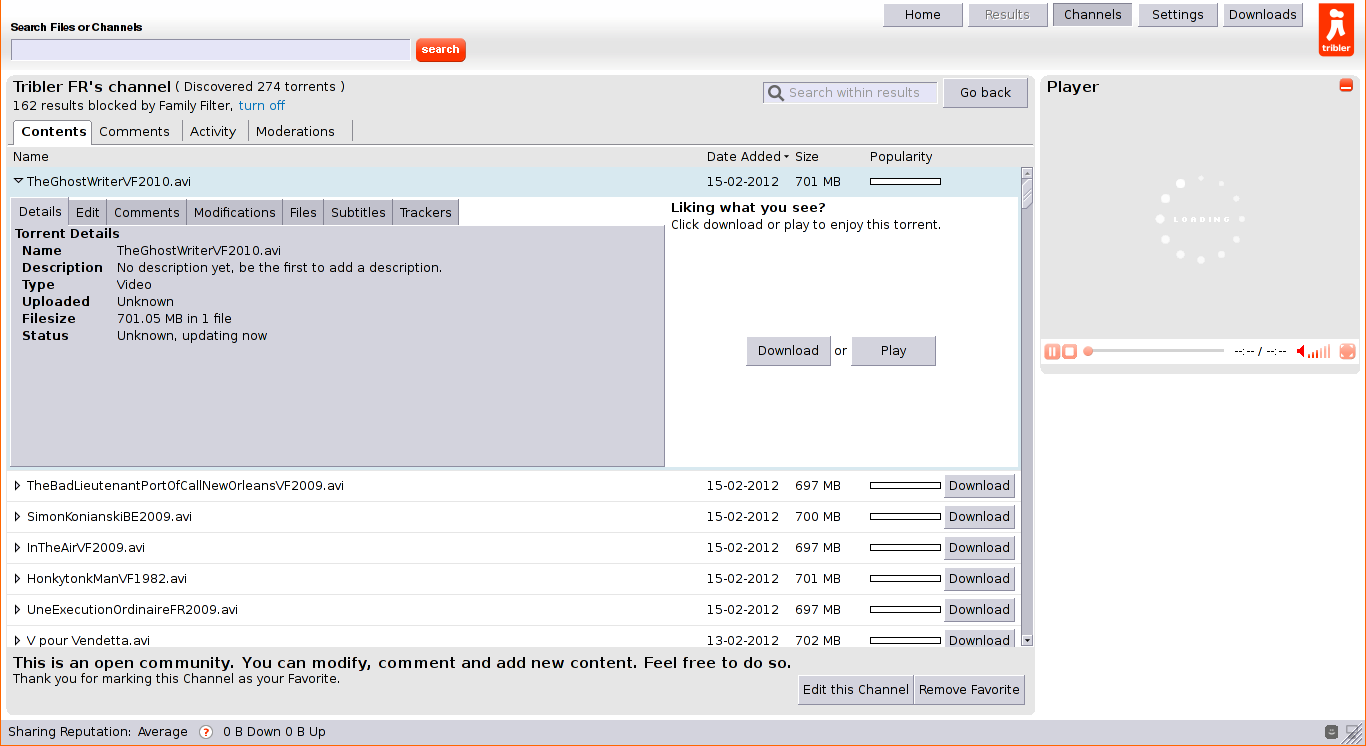
Task: Adjust the player volume bars
Action: pyautogui.click(x=1320, y=351)
